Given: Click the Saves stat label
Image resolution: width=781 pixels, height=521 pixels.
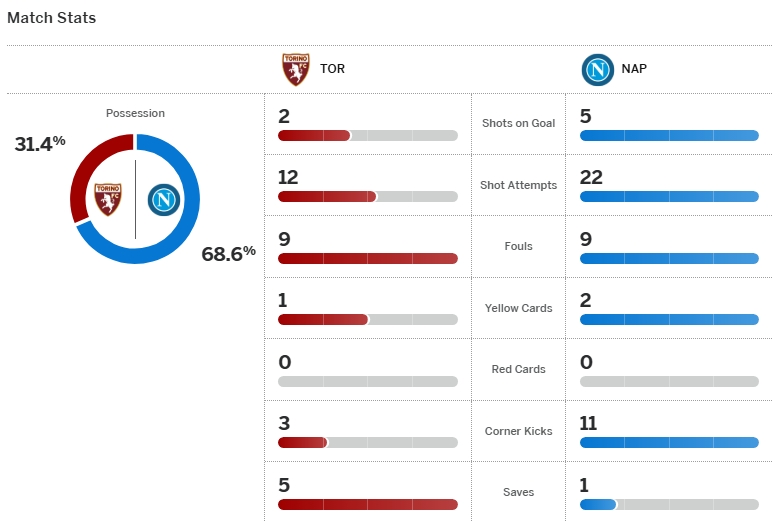Looking at the screenshot, I should click(x=518, y=492).
